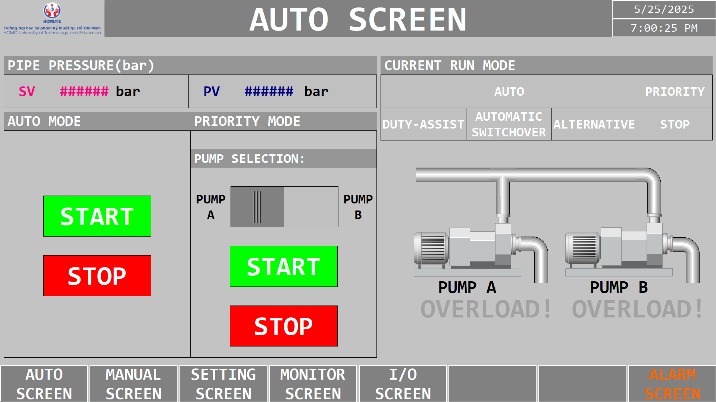Click the SV pressure setpoint value
The width and height of the screenshot is (716, 402).
click(84, 91)
